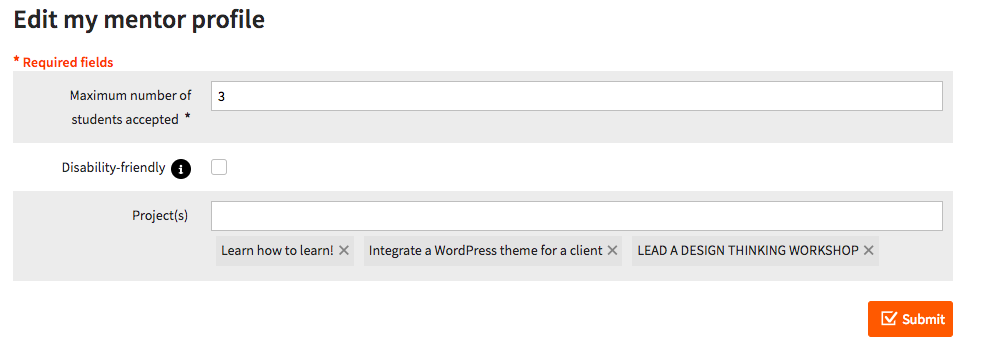Select the "Integrate a WordPress theme for a client" tag text
1003x360 pixels.
[x=486, y=251]
